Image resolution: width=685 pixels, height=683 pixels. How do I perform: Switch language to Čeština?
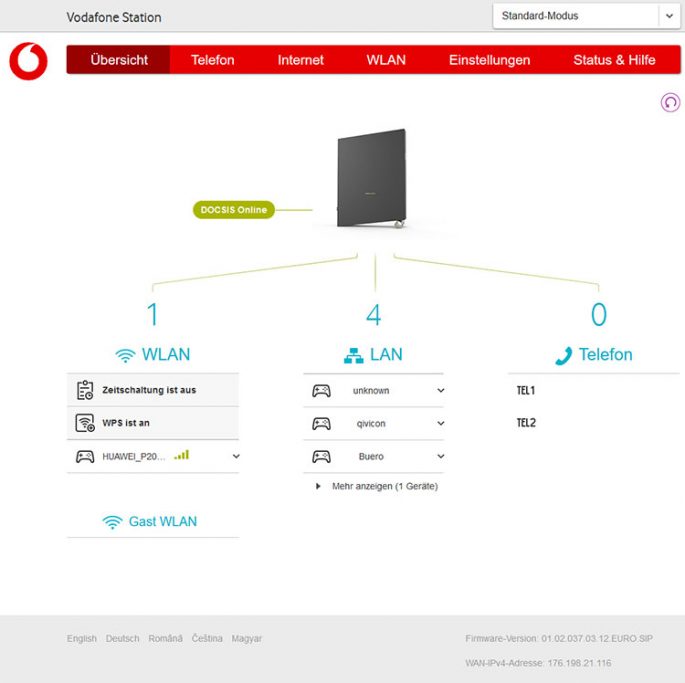click(207, 638)
